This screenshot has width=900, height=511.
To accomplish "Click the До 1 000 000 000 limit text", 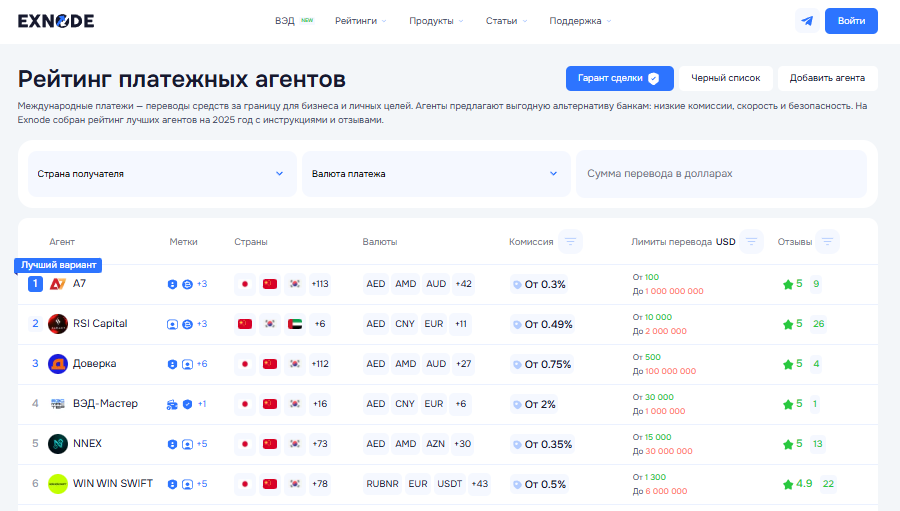I will coord(668,292).
